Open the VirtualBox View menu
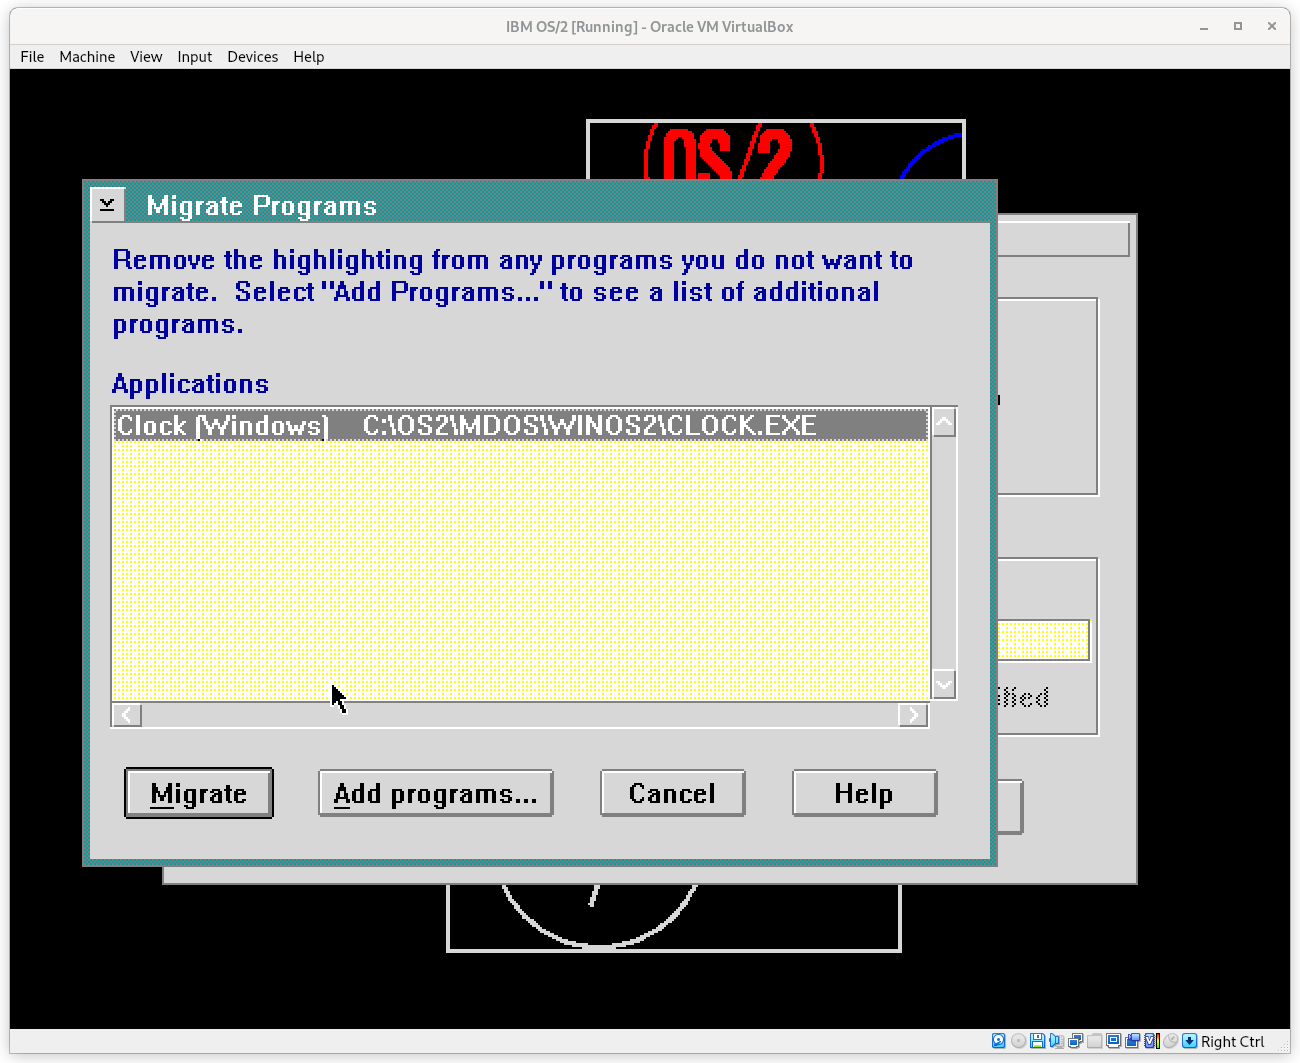The height and width of the screenshot is (1063, 1300). click(146, 57)
